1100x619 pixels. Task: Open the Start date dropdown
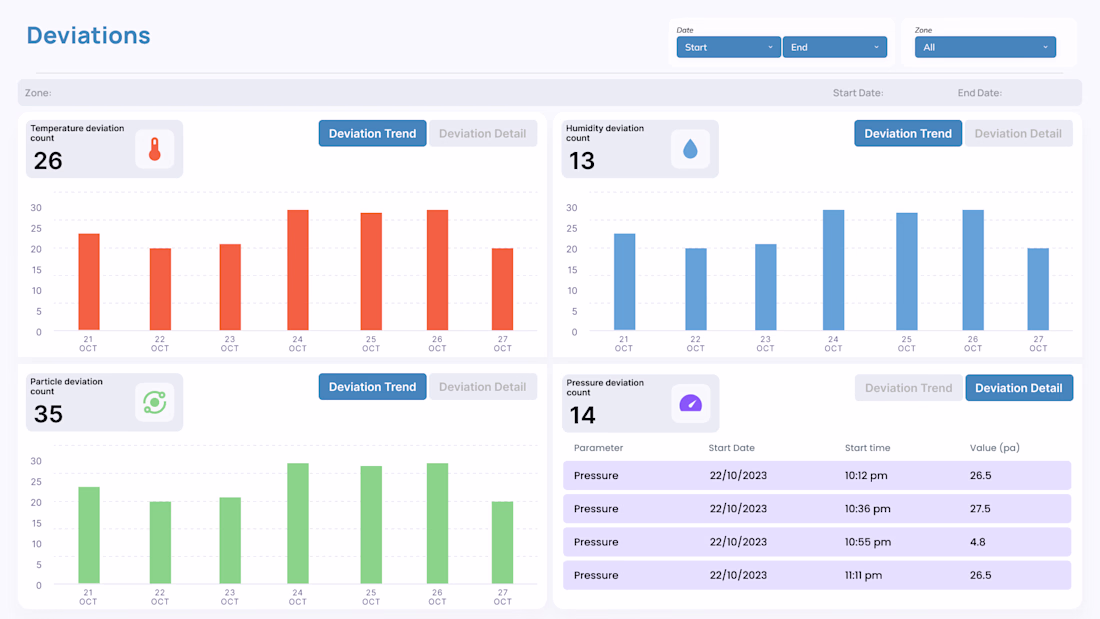click(728, 47)
